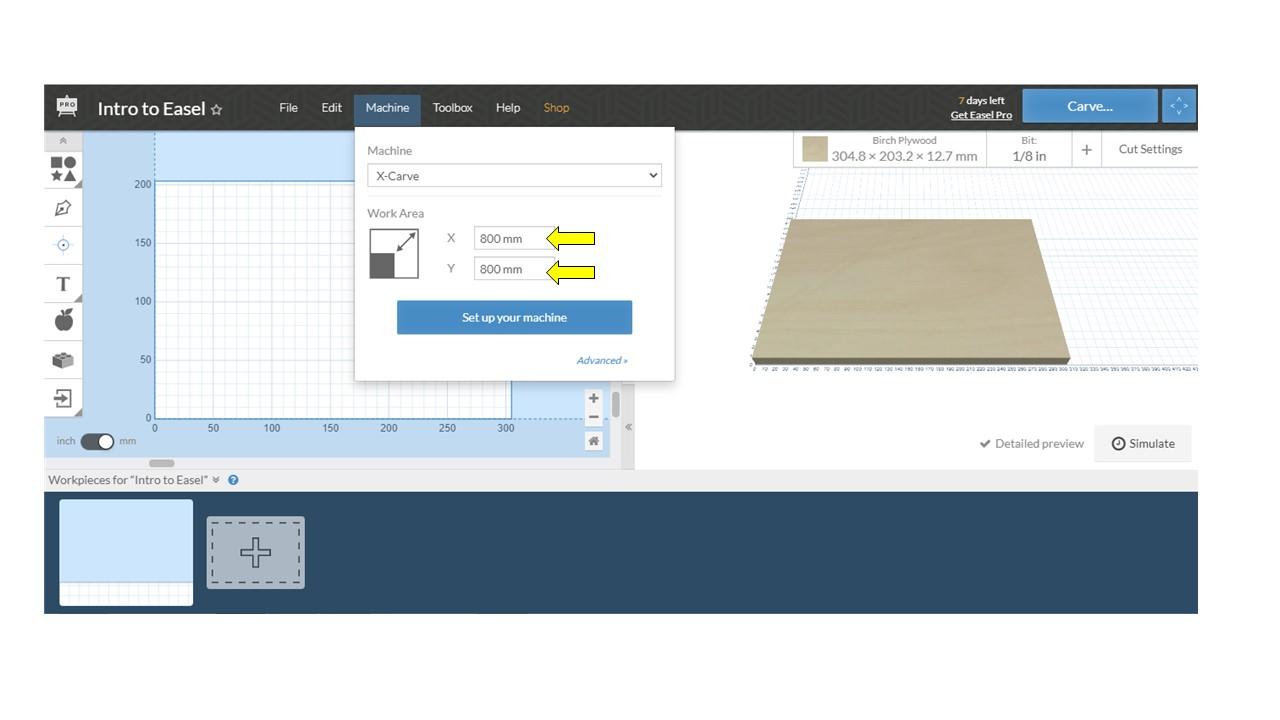Click the X work area field
The image size is (1280, 720).
(513, 239)
